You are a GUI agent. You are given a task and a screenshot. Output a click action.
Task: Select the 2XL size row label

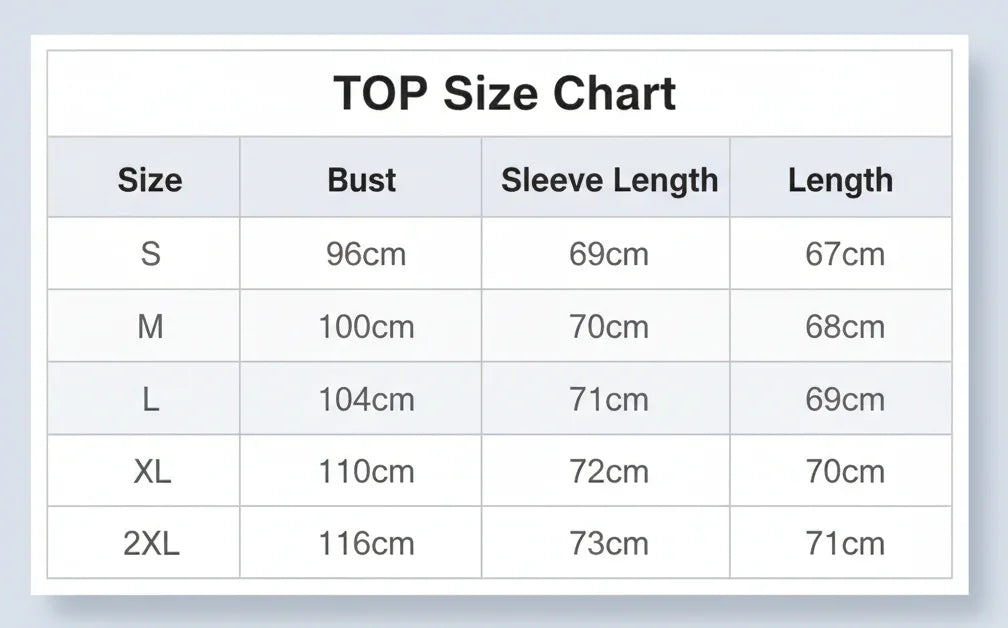pyautogui.click(x=152, y=544)
